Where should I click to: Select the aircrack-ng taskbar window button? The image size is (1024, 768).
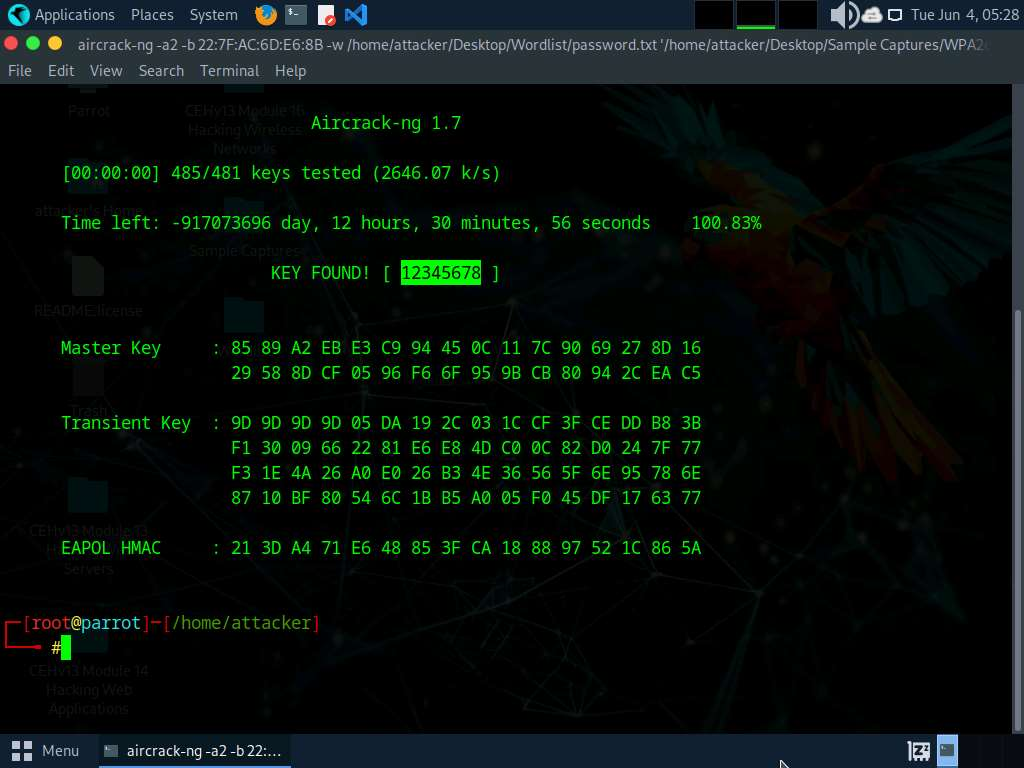coord(194,750)
